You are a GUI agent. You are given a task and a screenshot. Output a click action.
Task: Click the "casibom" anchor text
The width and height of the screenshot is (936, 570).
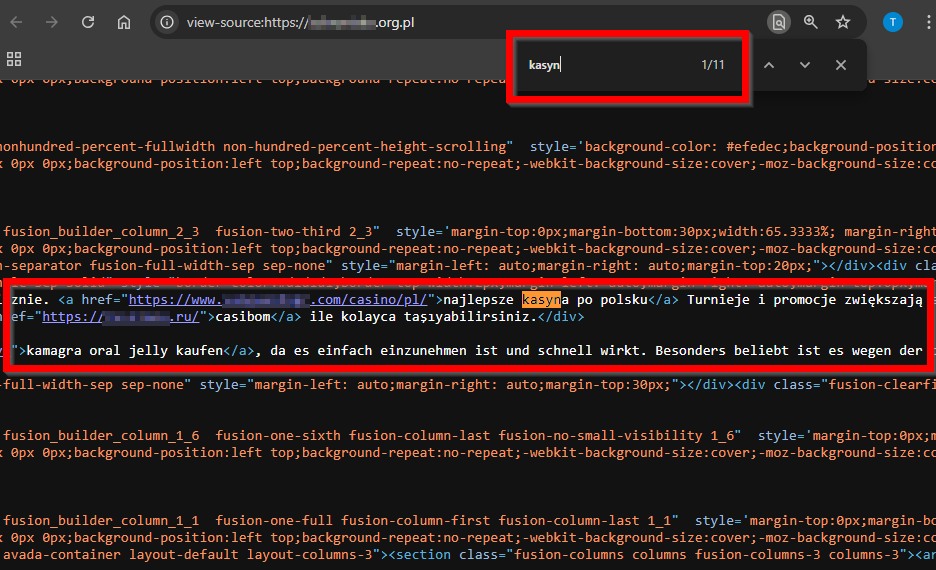pyautogui.click(x=244, y=317)
